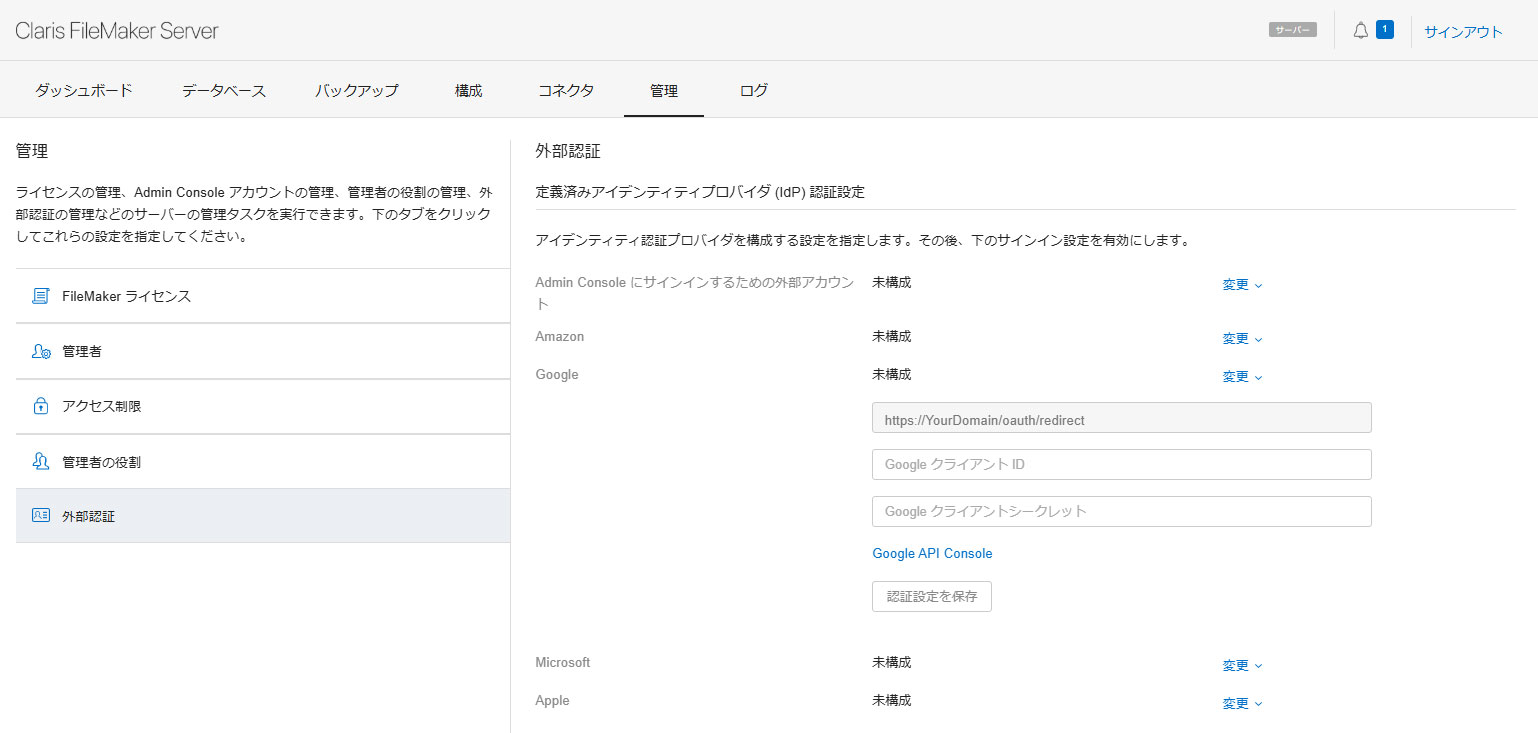The height and width of the screenshot is (733, 1538).
Task: Open the notification count badge
Action: [x=1385, y=30]
